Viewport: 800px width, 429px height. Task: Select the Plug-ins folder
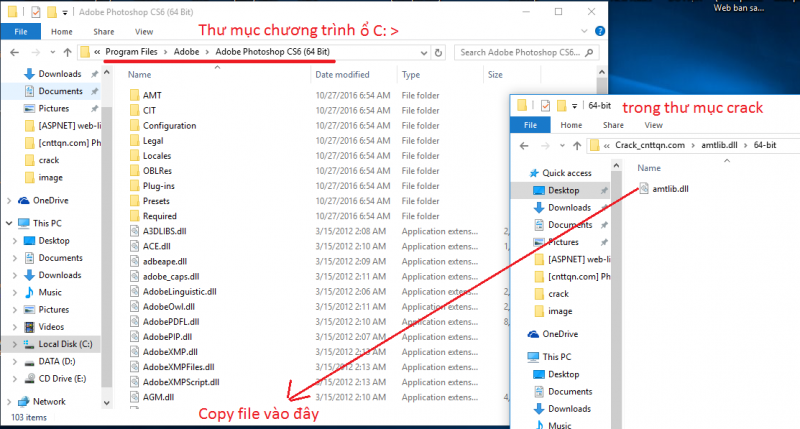coord(159,186)
